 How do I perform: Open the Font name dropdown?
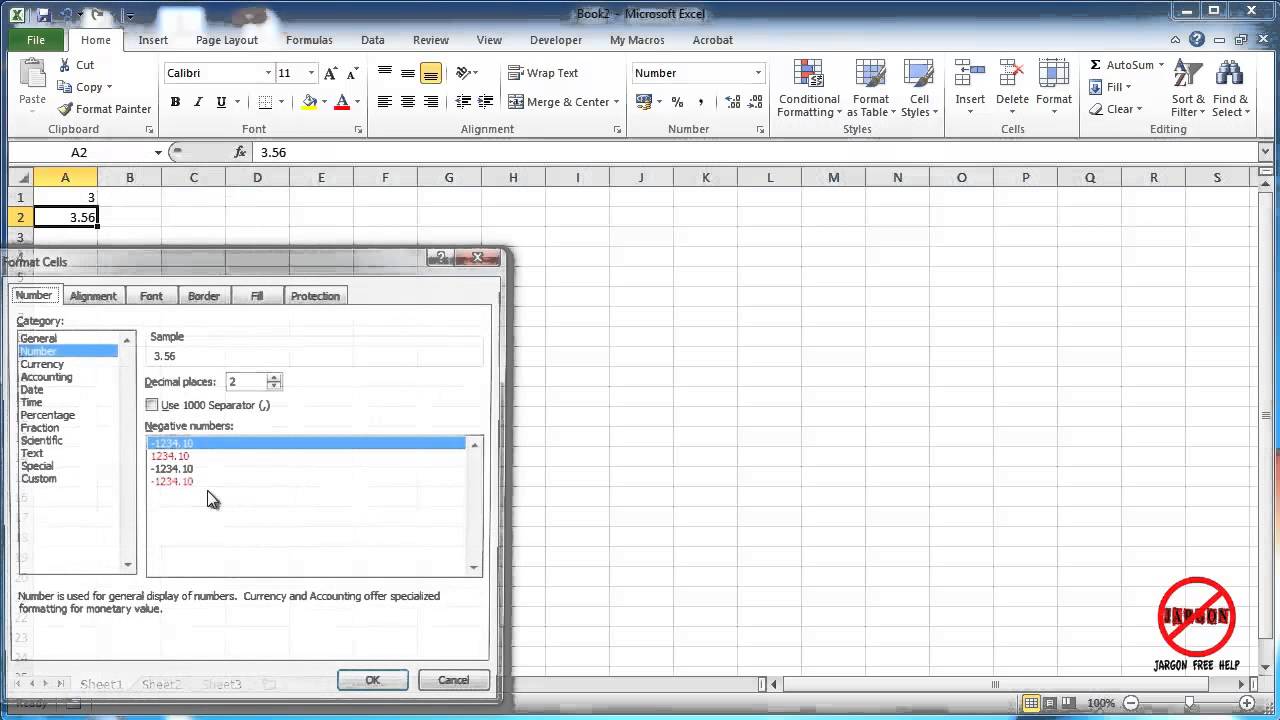coord(268,73)
